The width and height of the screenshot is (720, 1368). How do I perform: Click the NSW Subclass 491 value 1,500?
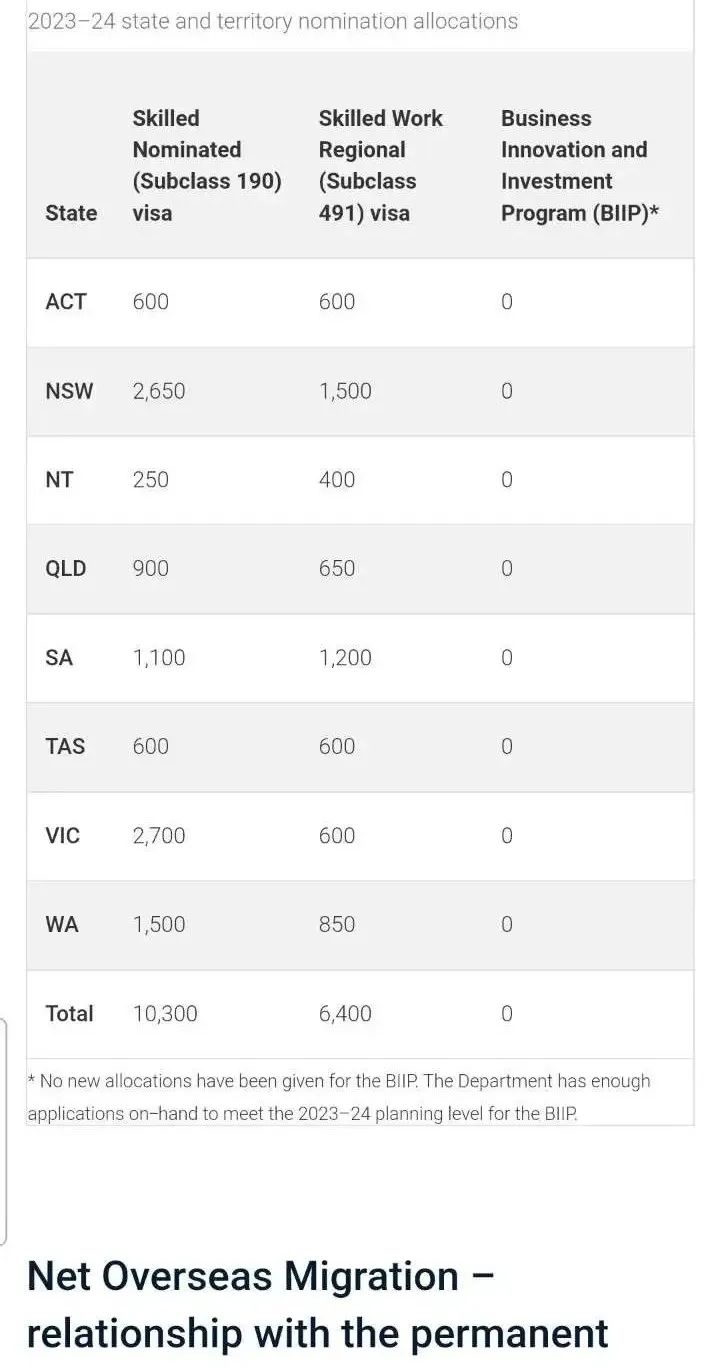(345, 391)
